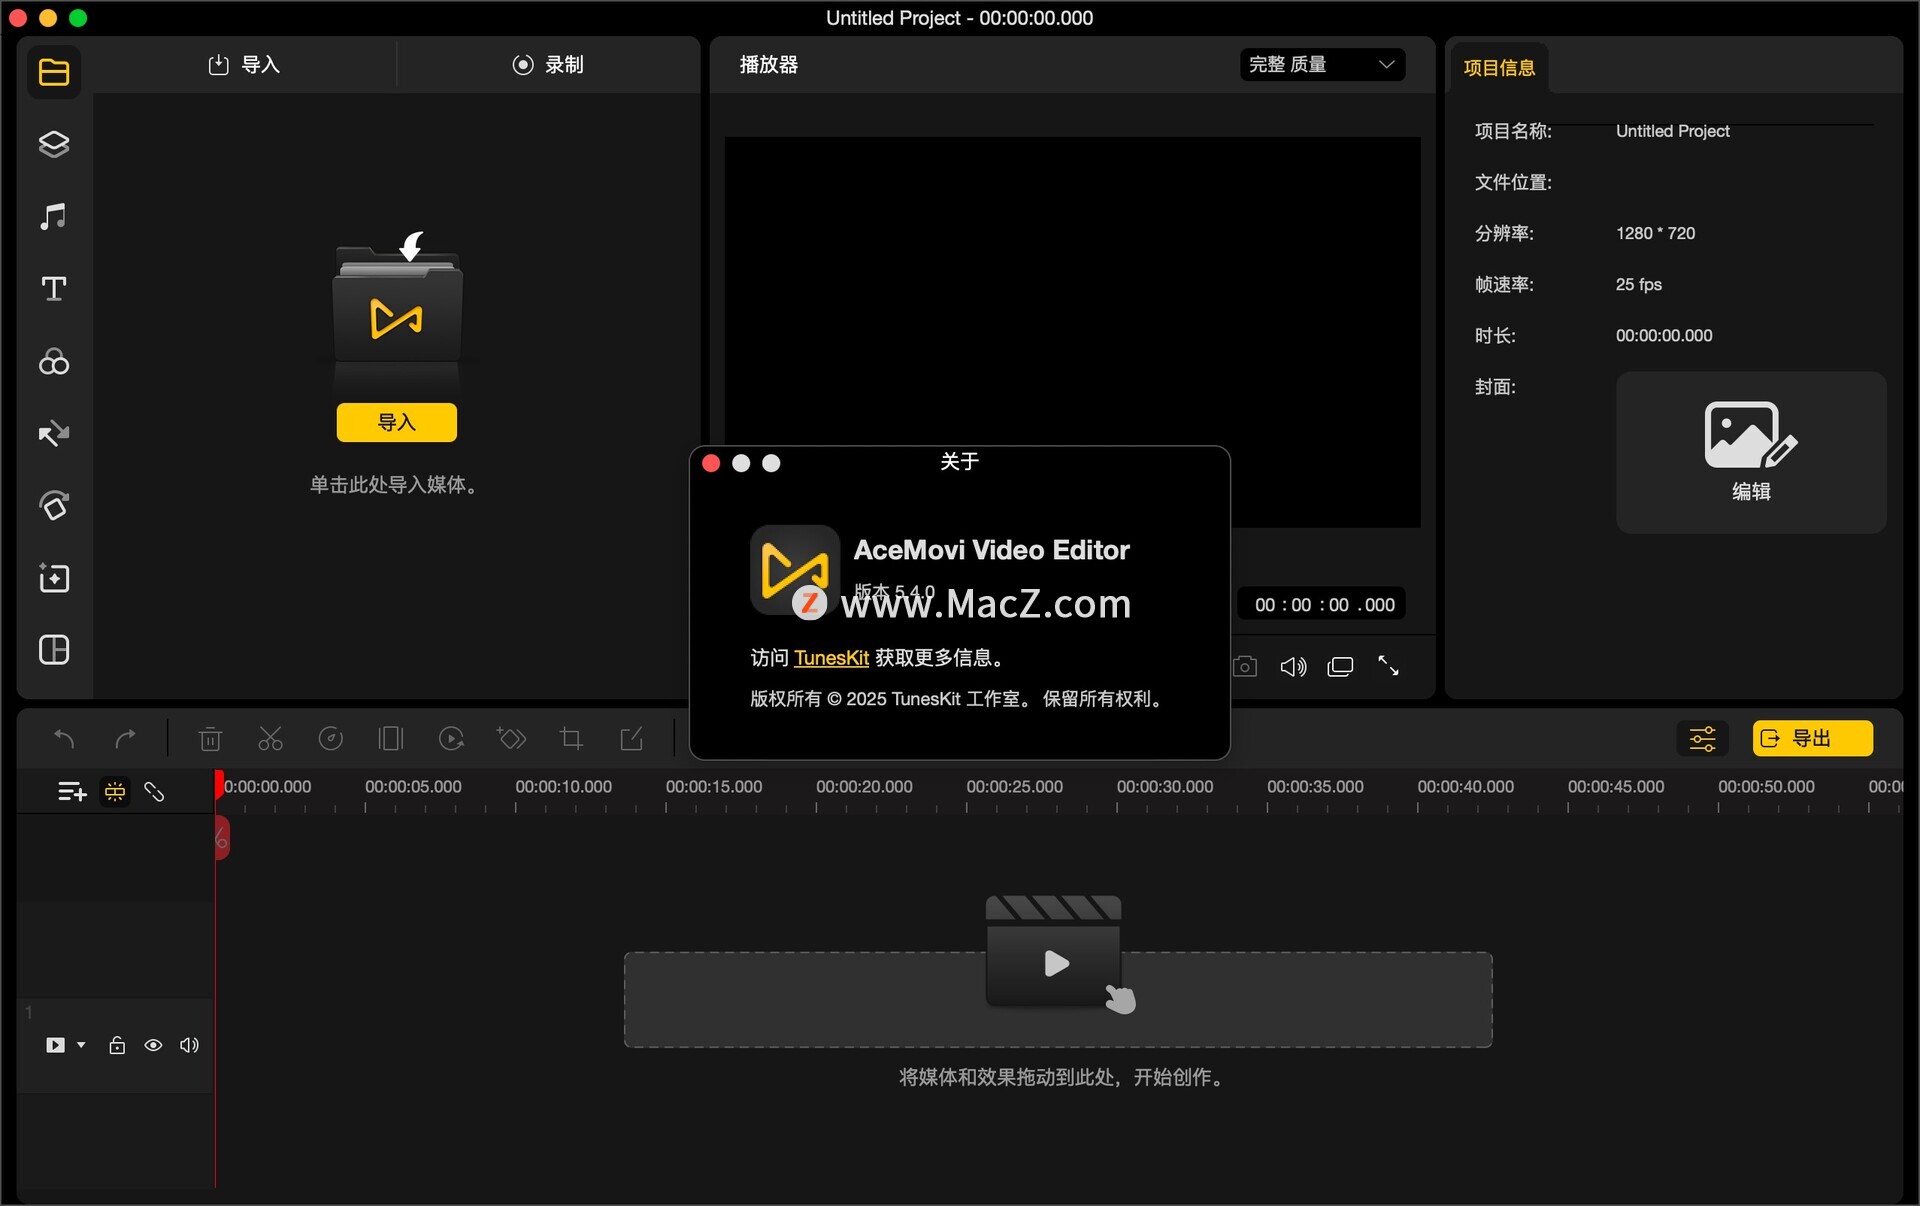Click the player aspect ratio frame icon
This screenshot has width=1920, height=1206.
click(1340, 666)
